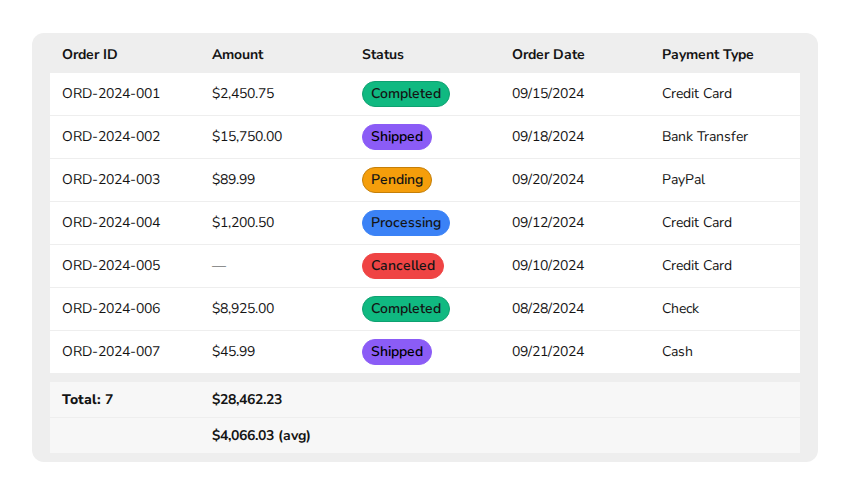Click the Payment Type column header
The width and height of the screenshot is (850, 494).
pos(708,54)
